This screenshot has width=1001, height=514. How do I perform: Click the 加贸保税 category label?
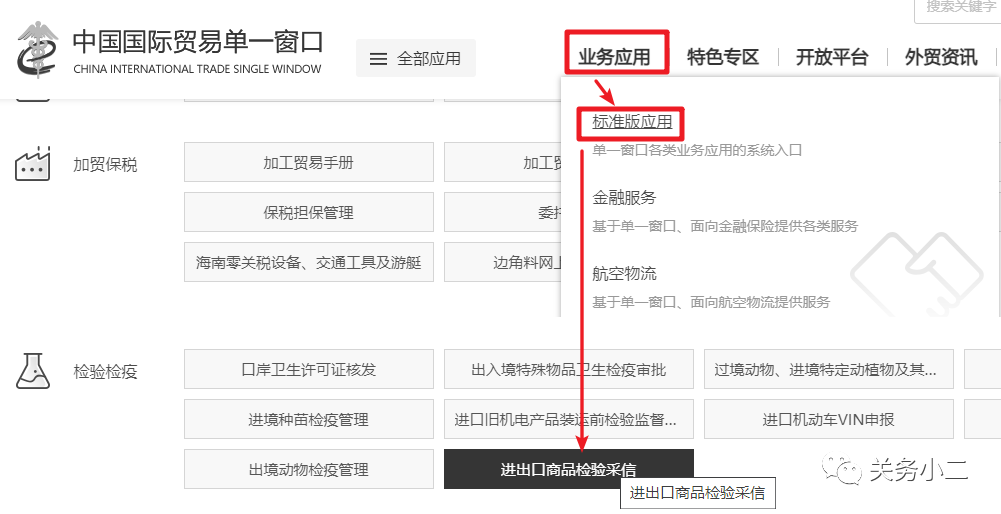click(105, 165)
